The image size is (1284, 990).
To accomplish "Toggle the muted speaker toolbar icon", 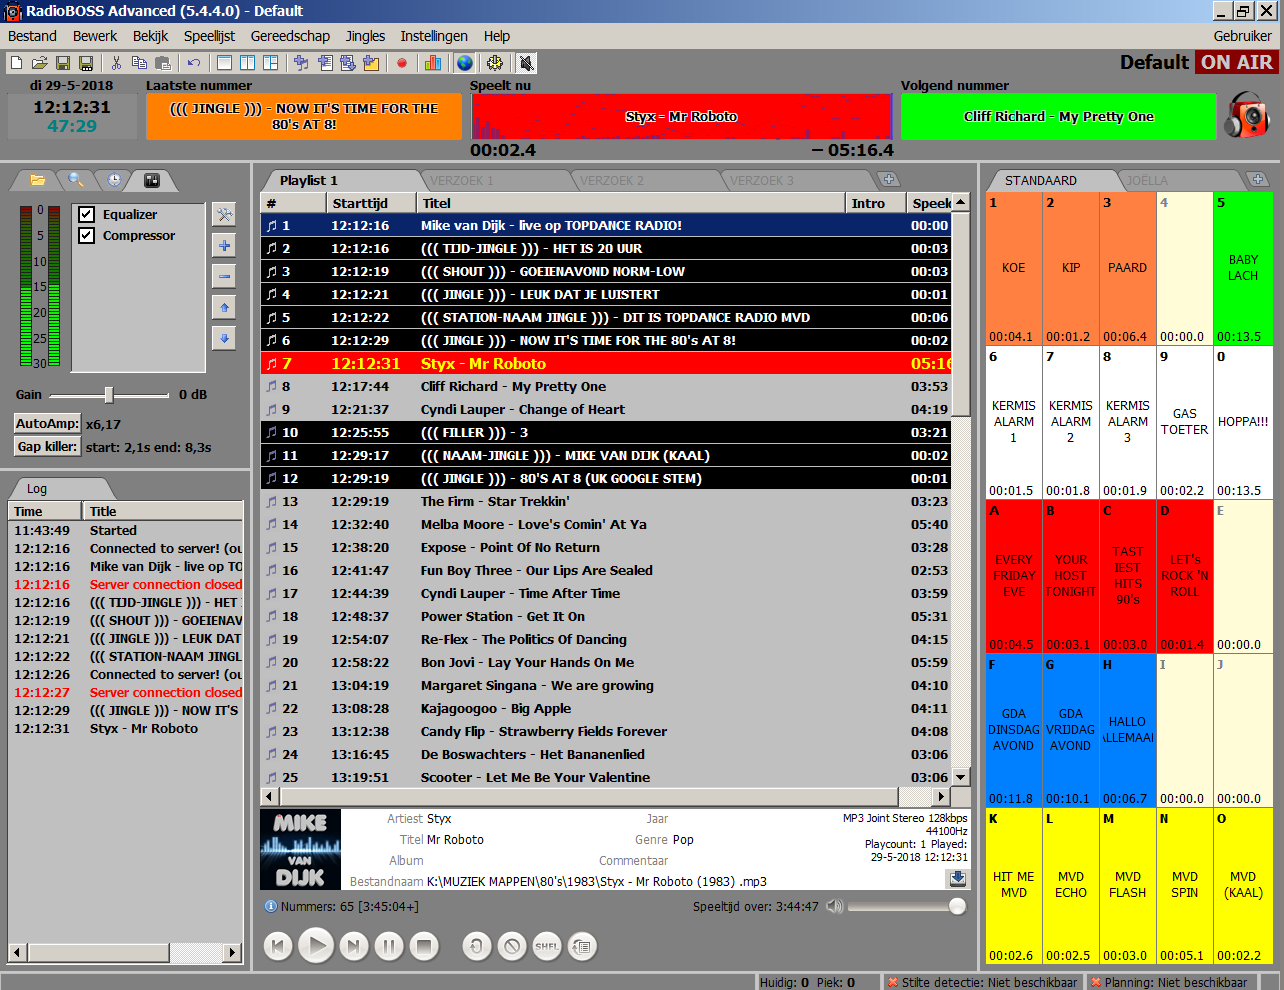I will [x=527, y=63].
